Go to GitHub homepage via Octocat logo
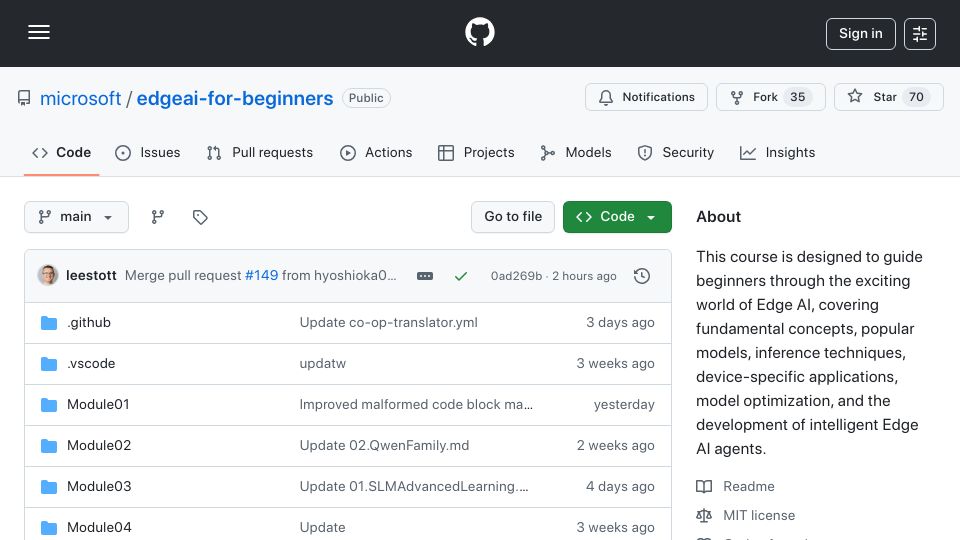960x540 pixels. pos(479,32)
